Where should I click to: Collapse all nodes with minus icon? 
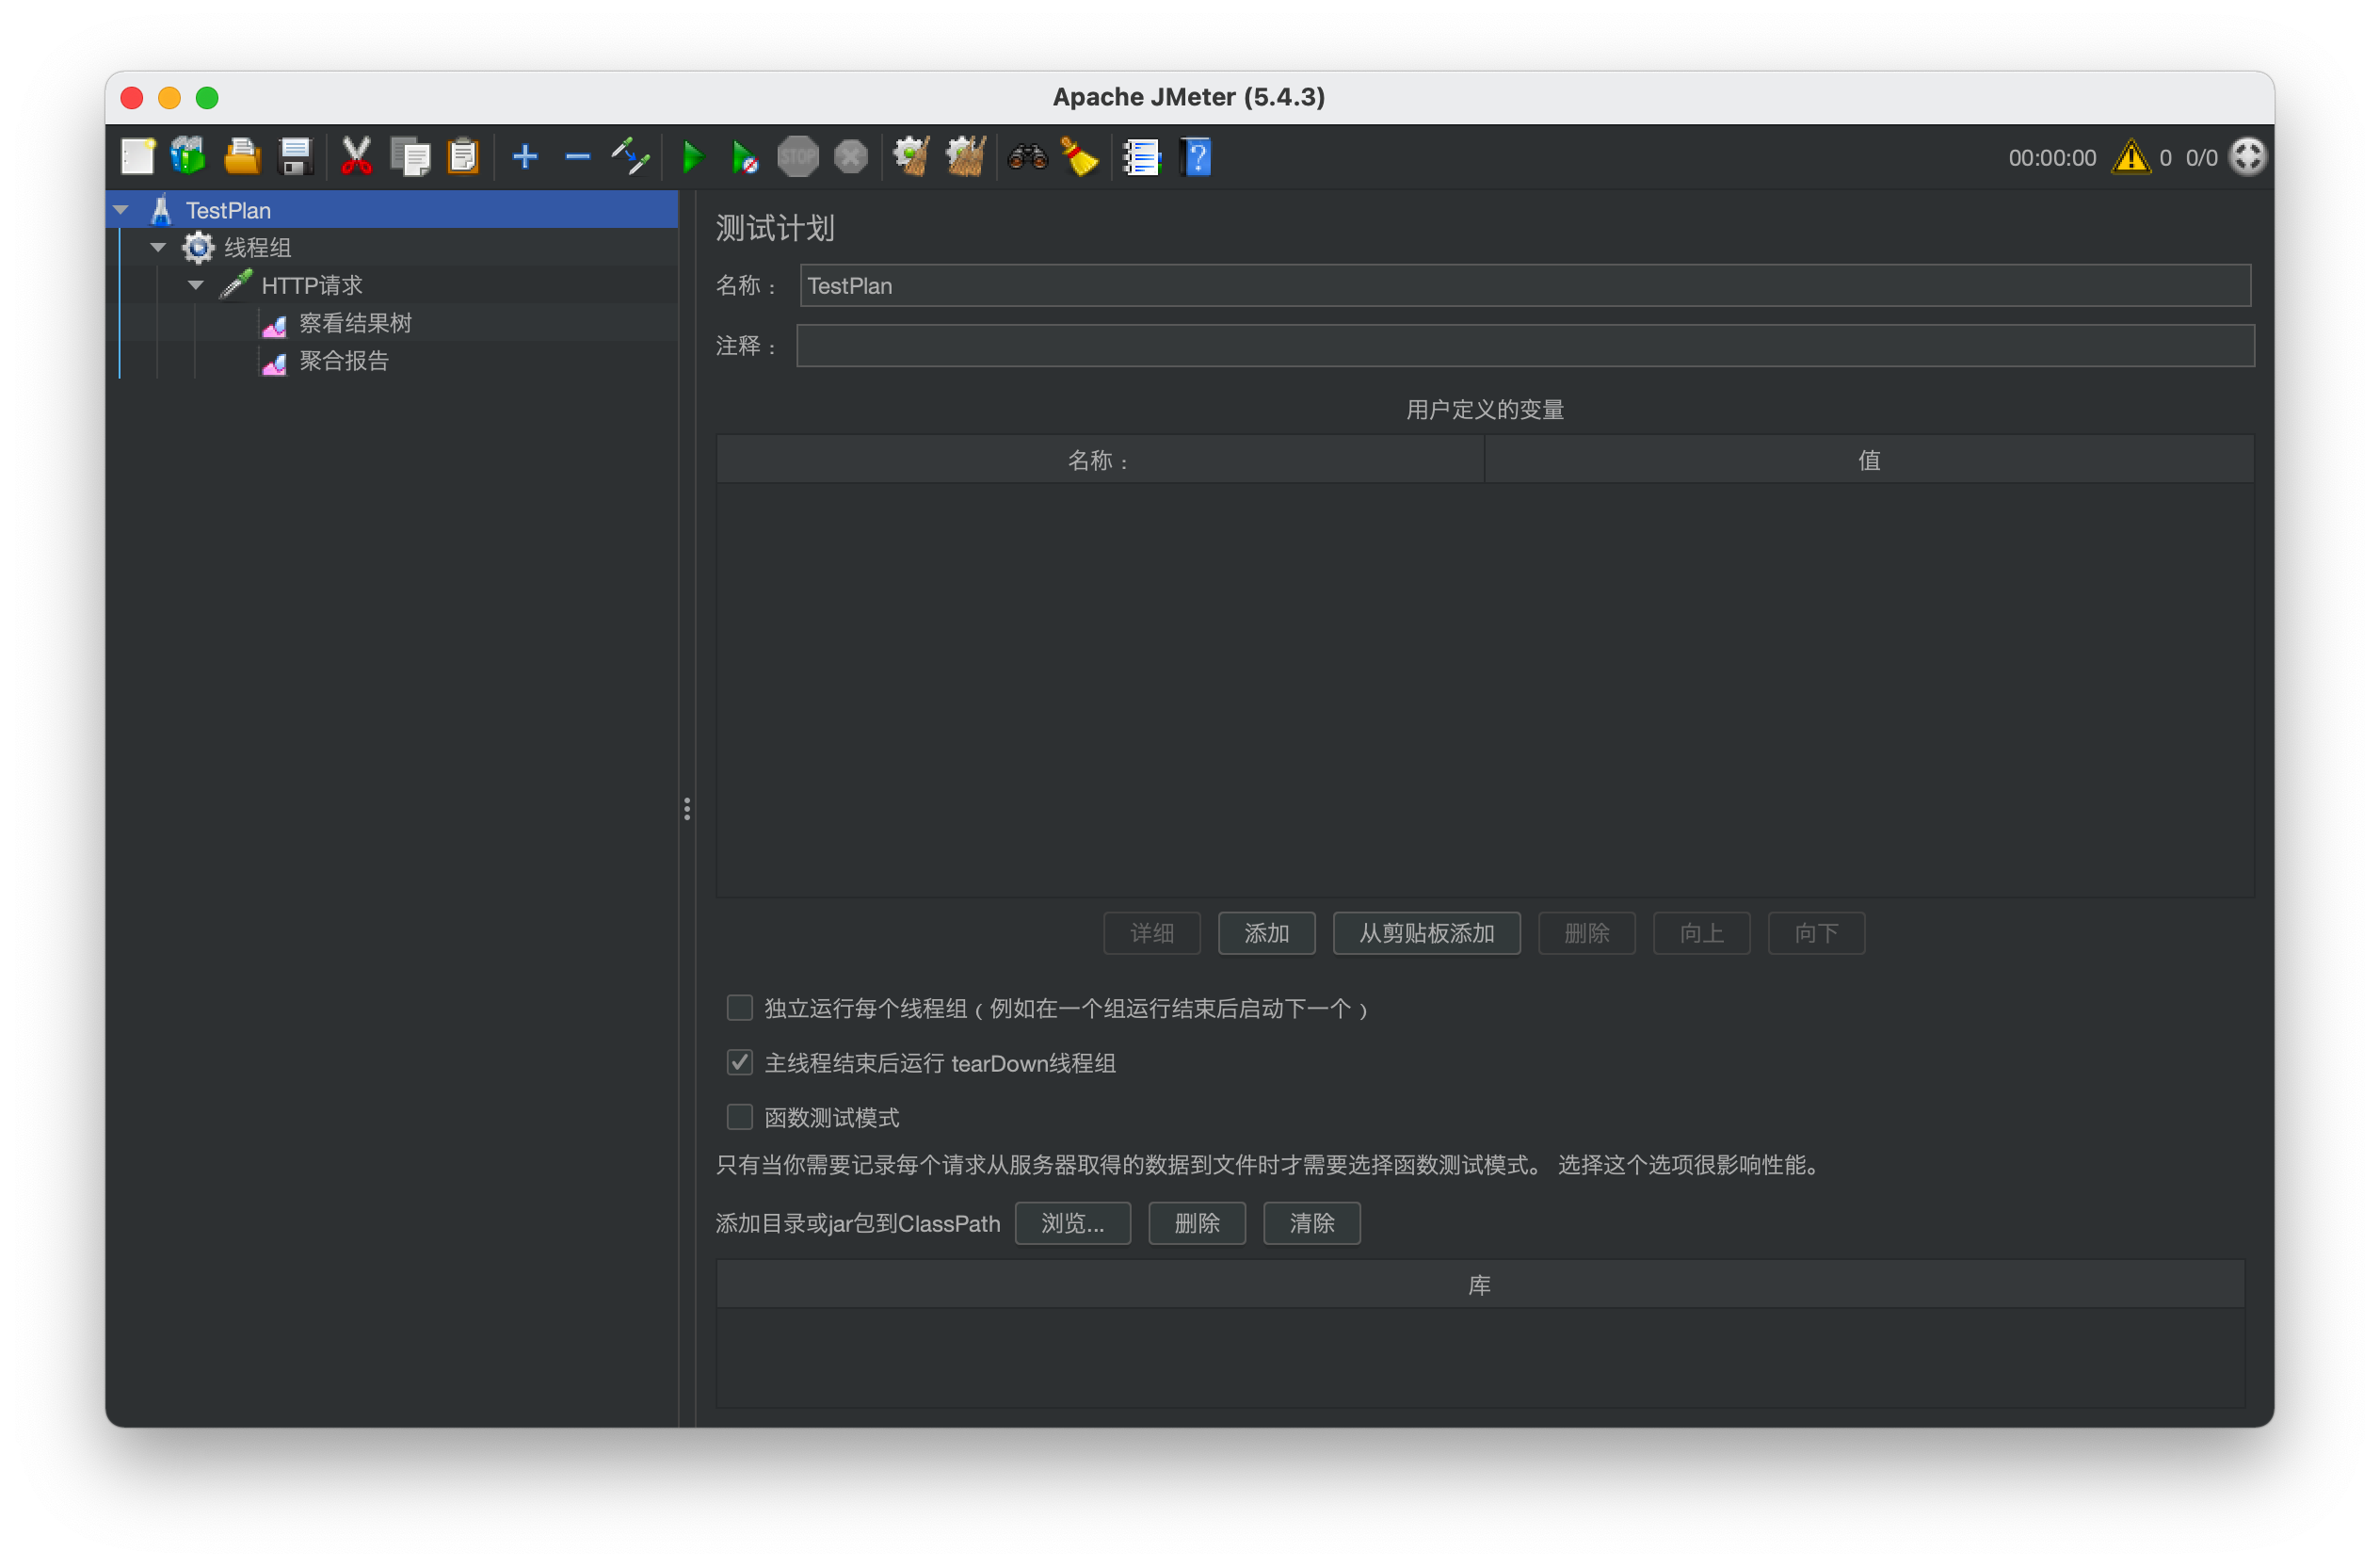pos(578,157)
